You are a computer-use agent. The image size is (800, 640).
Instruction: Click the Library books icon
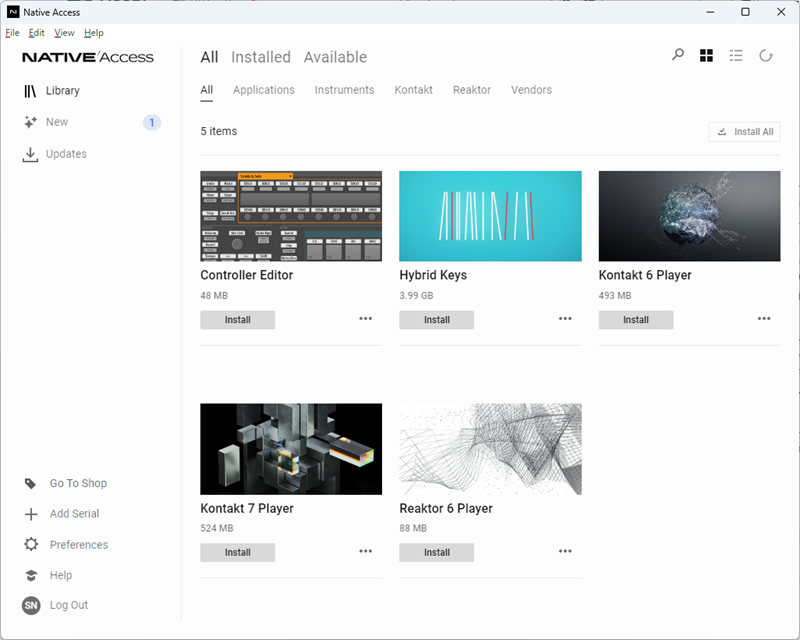(x=30, y=91)
